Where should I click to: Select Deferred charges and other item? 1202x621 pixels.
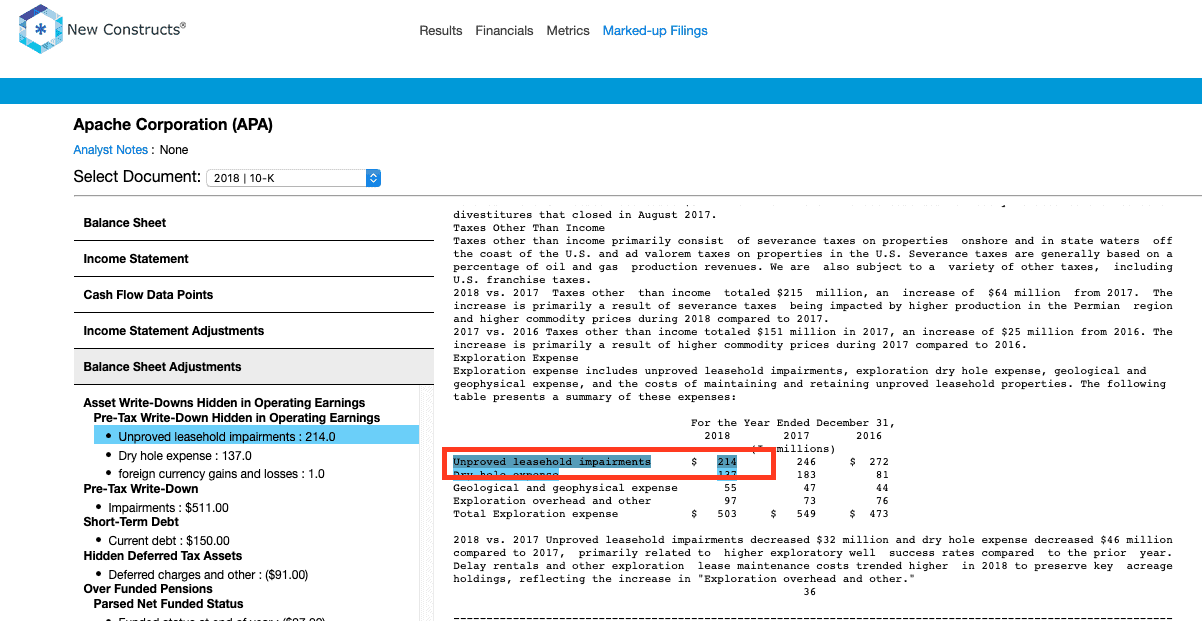coord(208,575)
